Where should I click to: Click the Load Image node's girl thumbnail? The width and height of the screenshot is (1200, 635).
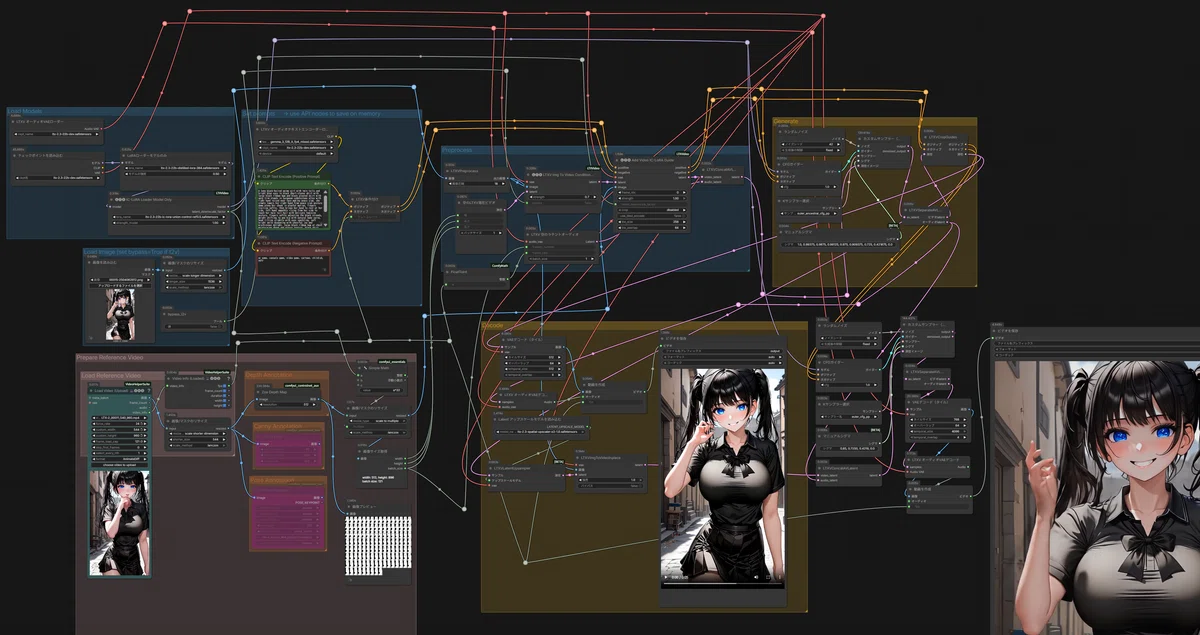coord(121,314)
